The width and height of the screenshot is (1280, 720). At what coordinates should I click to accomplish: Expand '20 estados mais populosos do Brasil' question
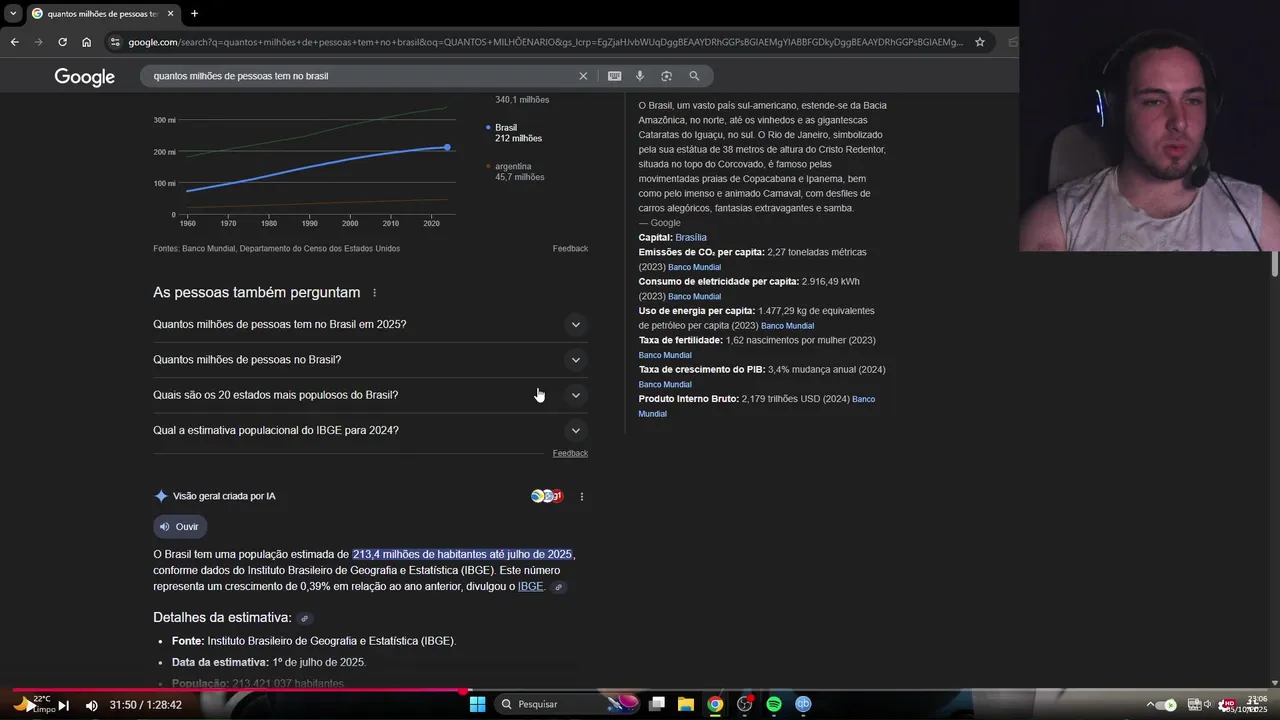point(370,395)
